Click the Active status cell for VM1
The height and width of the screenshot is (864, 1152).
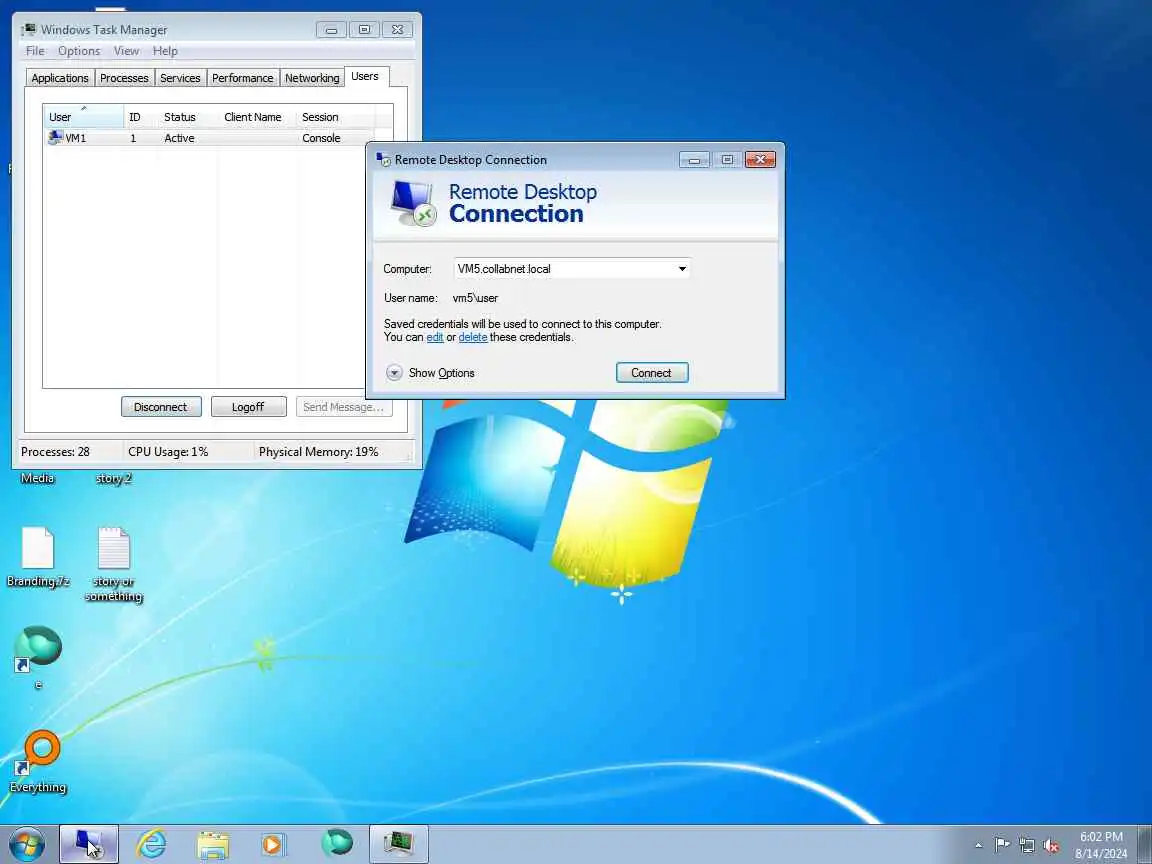[x=179, y=138]
